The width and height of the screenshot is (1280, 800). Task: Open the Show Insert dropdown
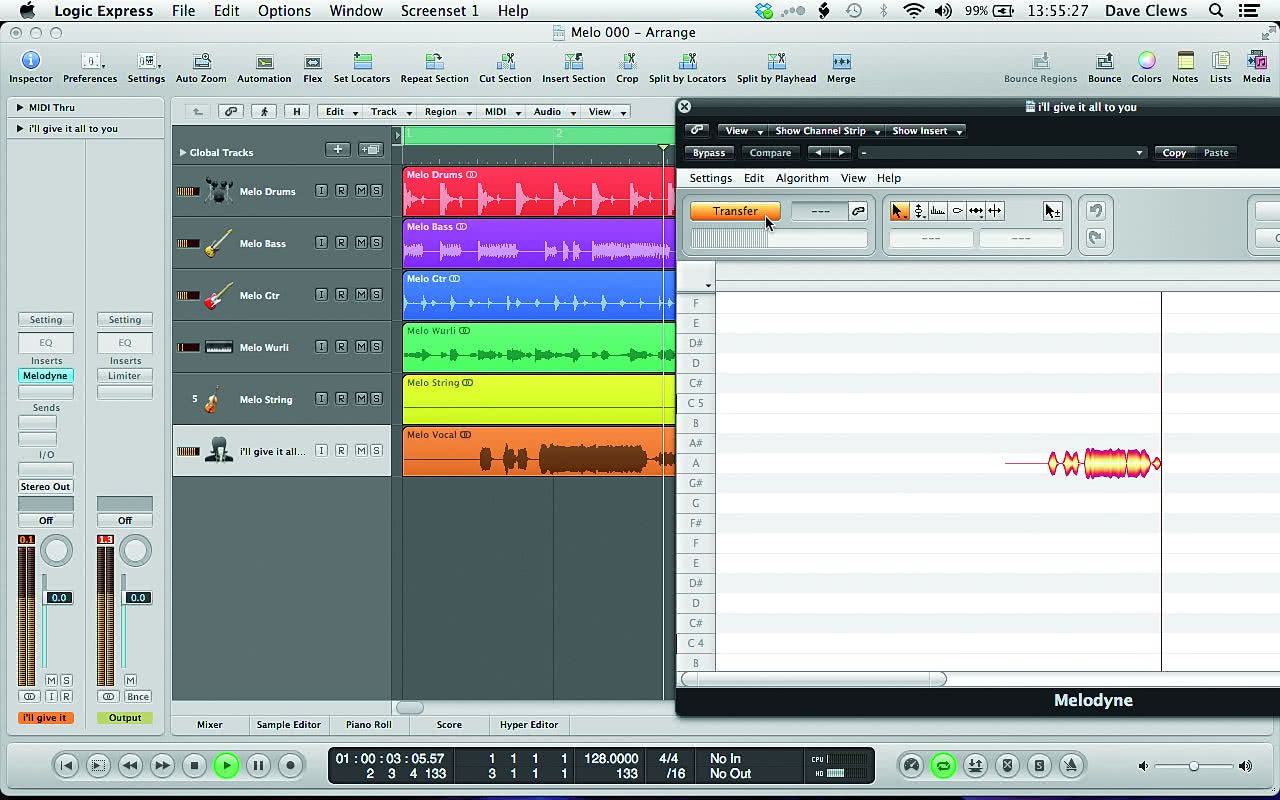[926, 131]
